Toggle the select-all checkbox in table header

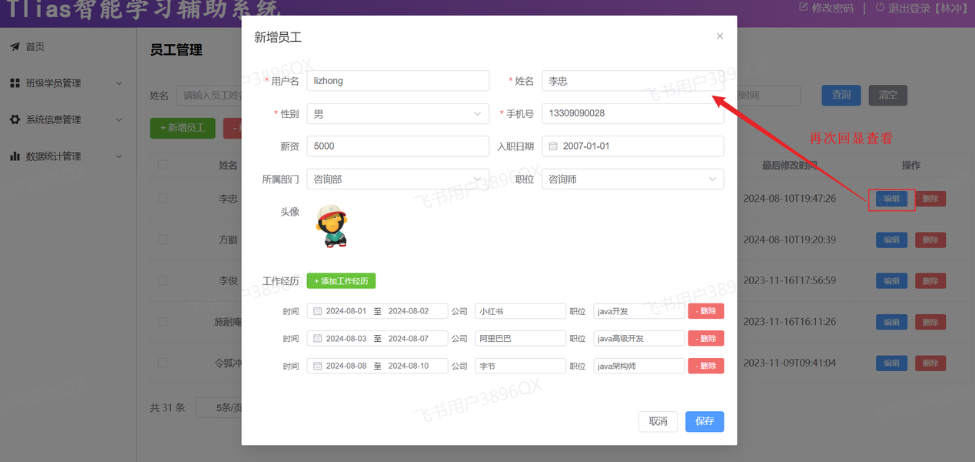point(162,165)
